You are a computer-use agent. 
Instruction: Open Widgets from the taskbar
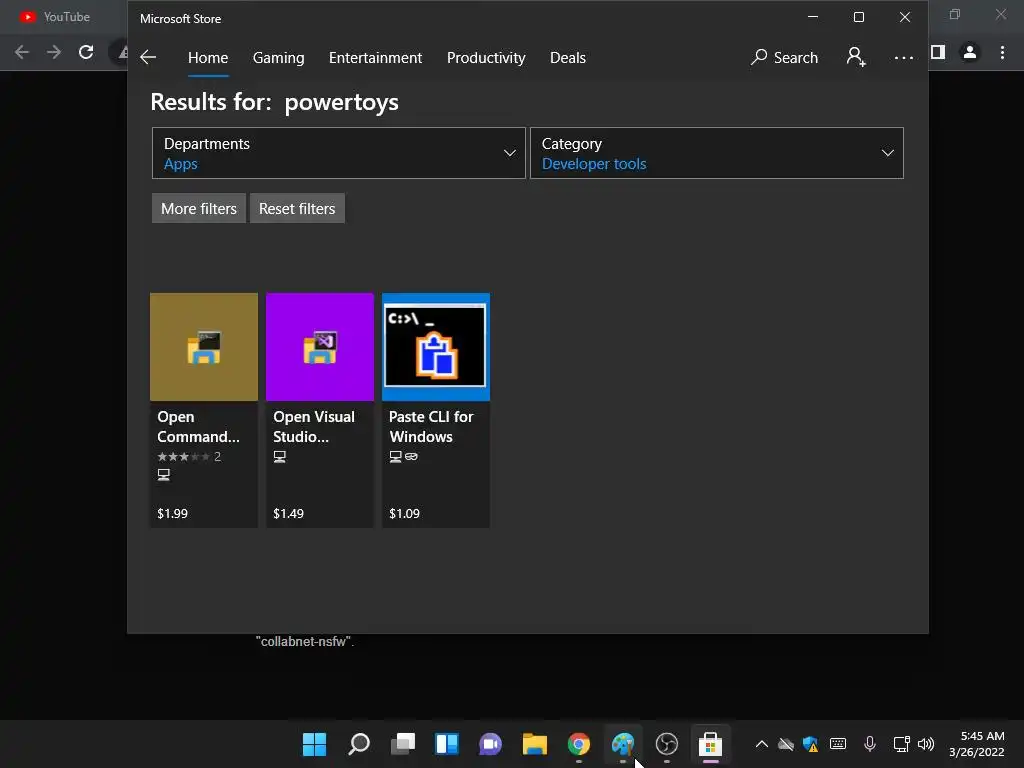447,744
